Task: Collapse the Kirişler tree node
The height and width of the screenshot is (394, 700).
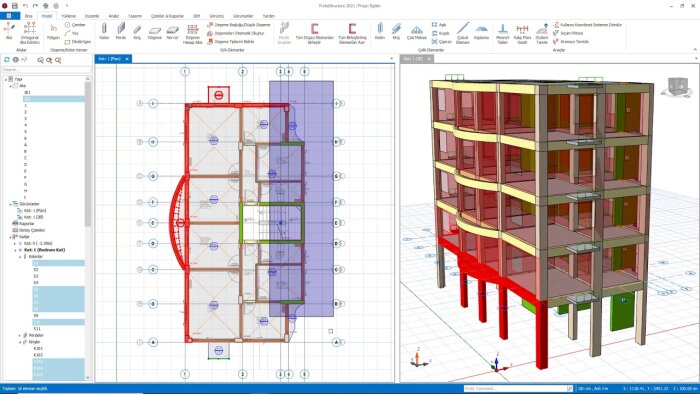Action: [x=20, y=342]
